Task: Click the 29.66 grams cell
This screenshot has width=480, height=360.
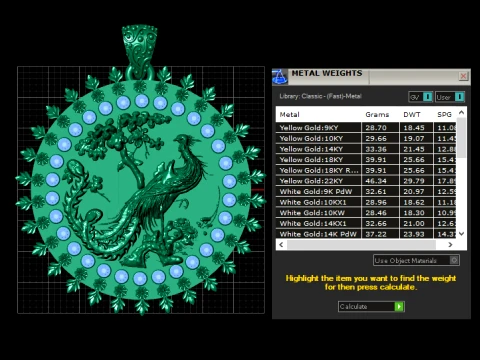Action: (x=380, y=138)
